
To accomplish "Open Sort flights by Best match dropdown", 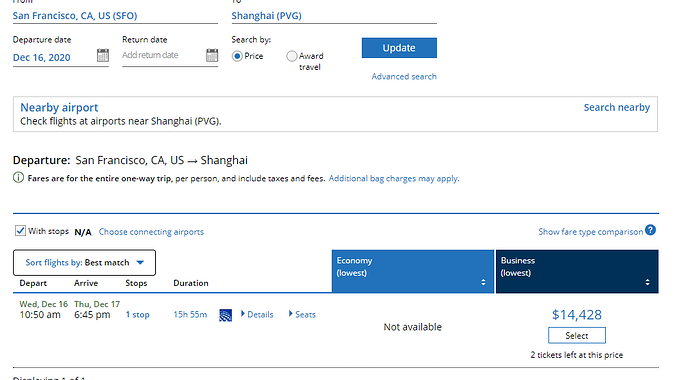I will point(84,263).
